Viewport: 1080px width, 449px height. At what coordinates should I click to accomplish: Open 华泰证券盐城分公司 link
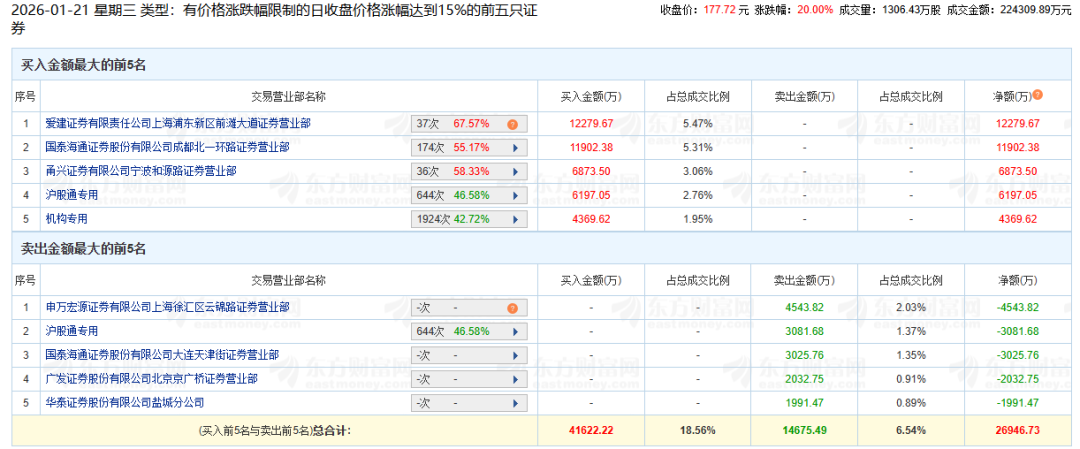pos(124,403)
